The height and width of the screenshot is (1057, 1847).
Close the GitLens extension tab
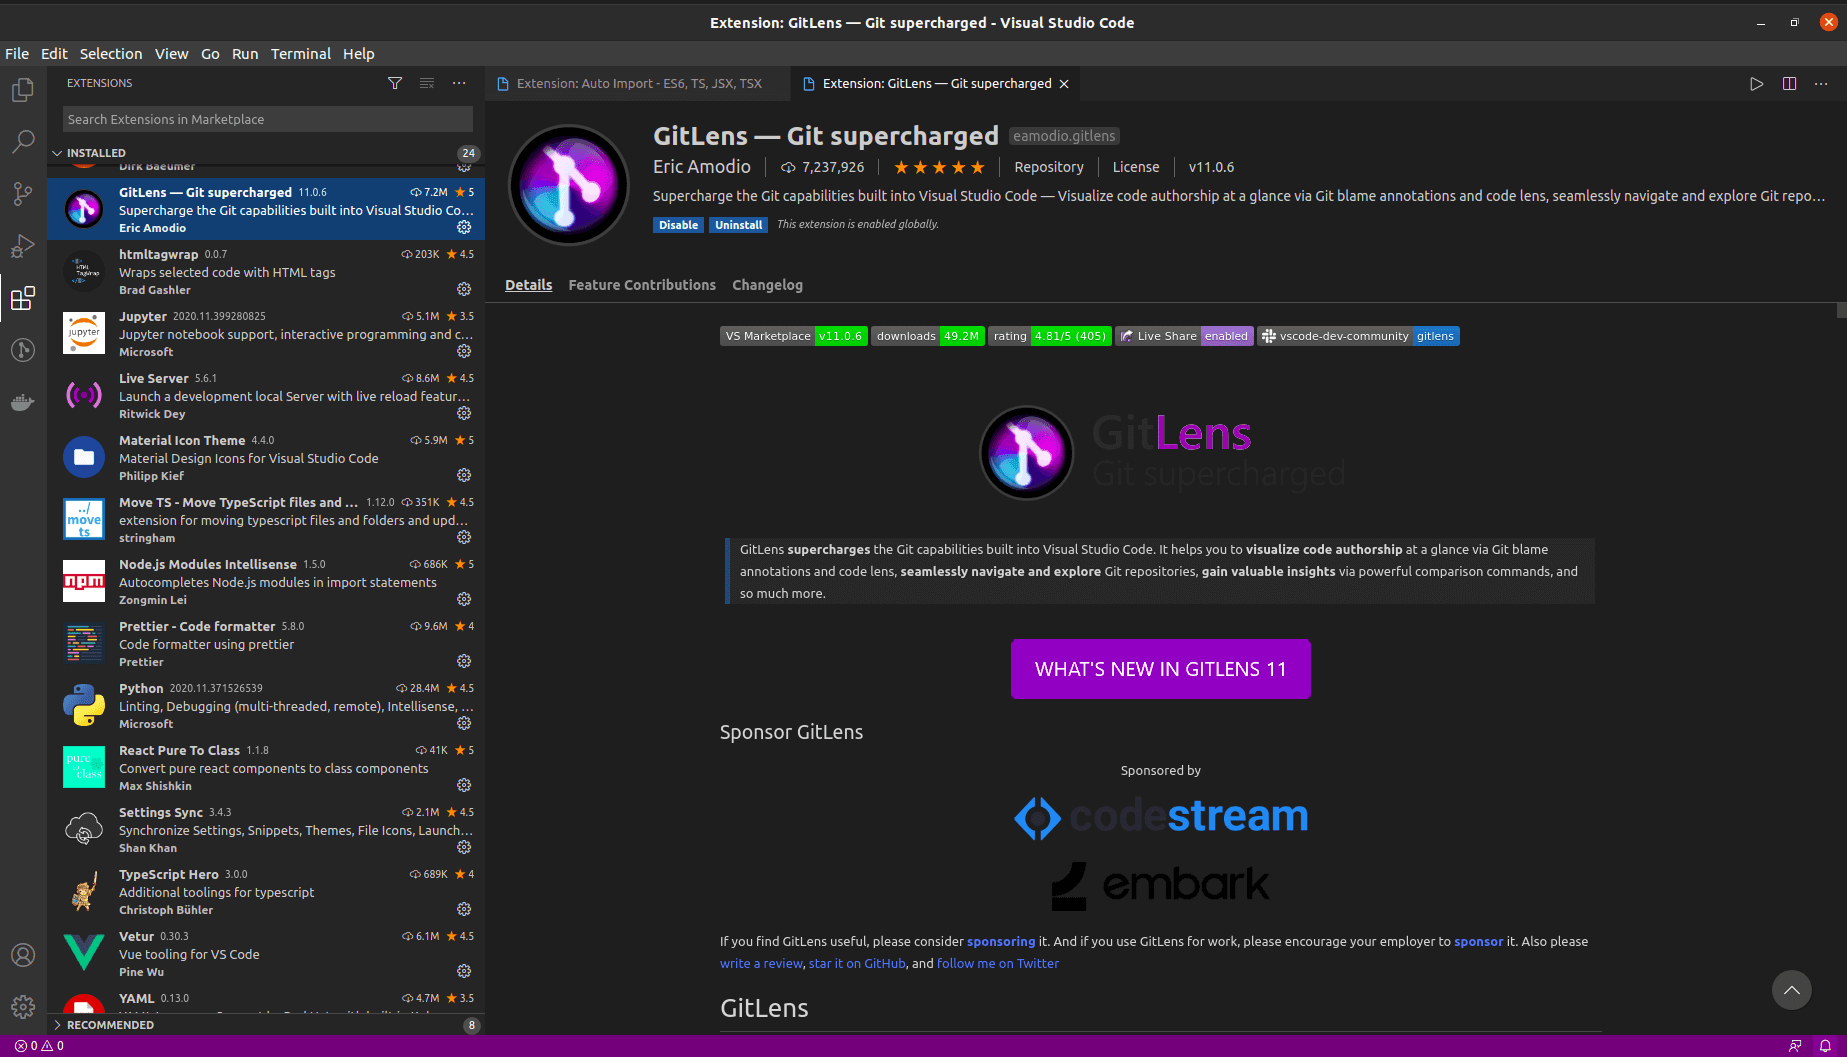point(1064,84)
